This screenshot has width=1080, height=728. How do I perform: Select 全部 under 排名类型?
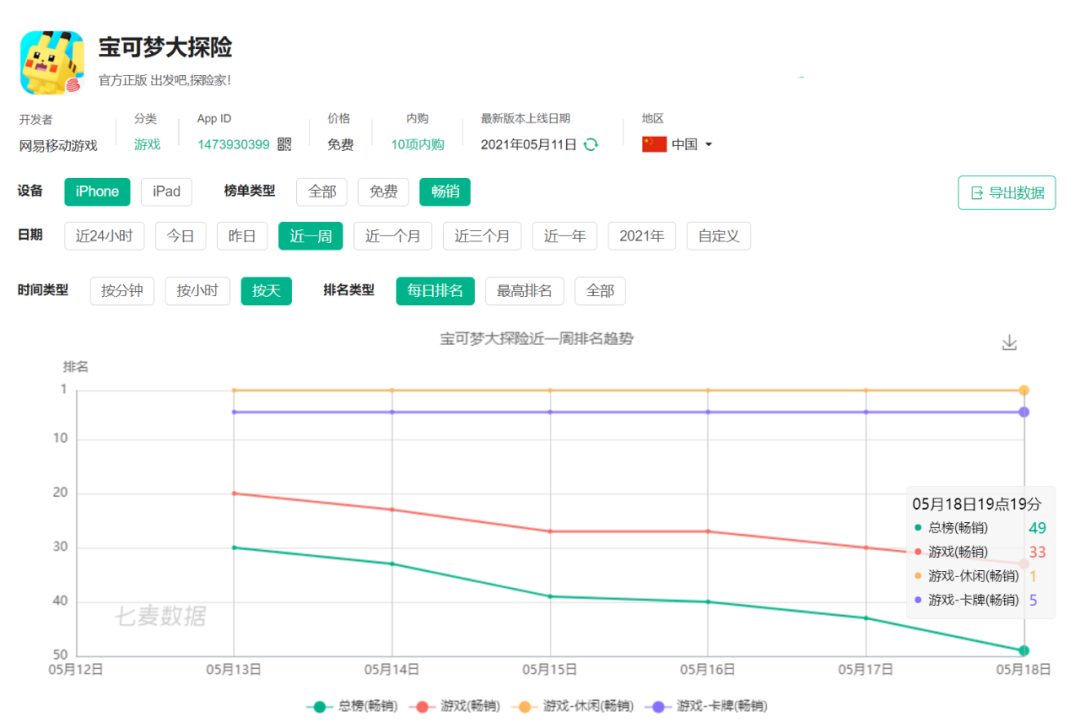(600, 291)
